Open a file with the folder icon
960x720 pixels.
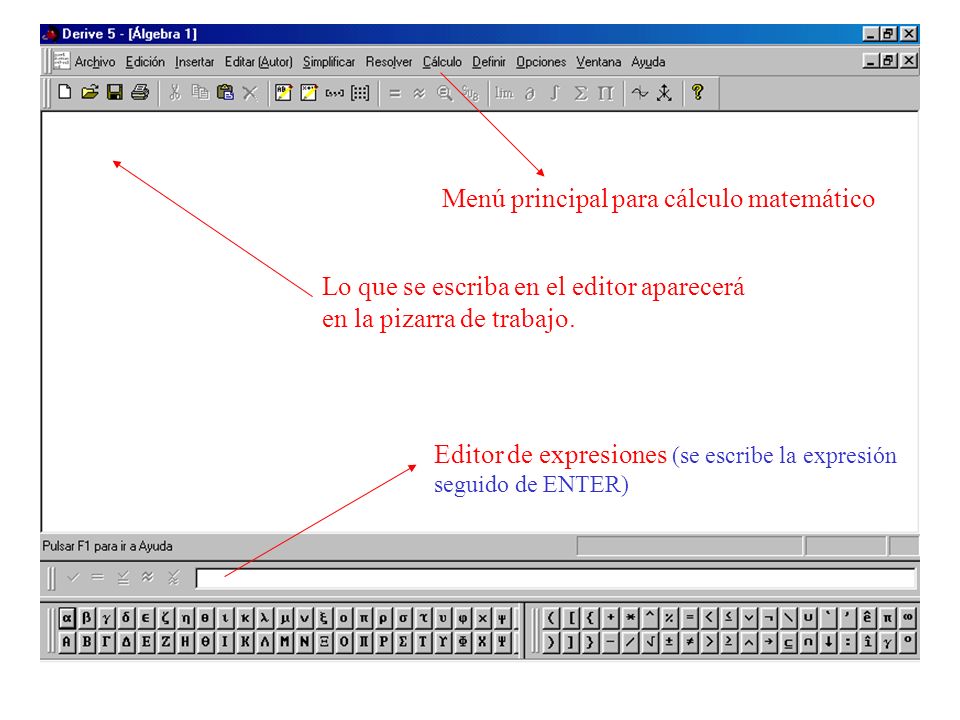click(90, 92)
